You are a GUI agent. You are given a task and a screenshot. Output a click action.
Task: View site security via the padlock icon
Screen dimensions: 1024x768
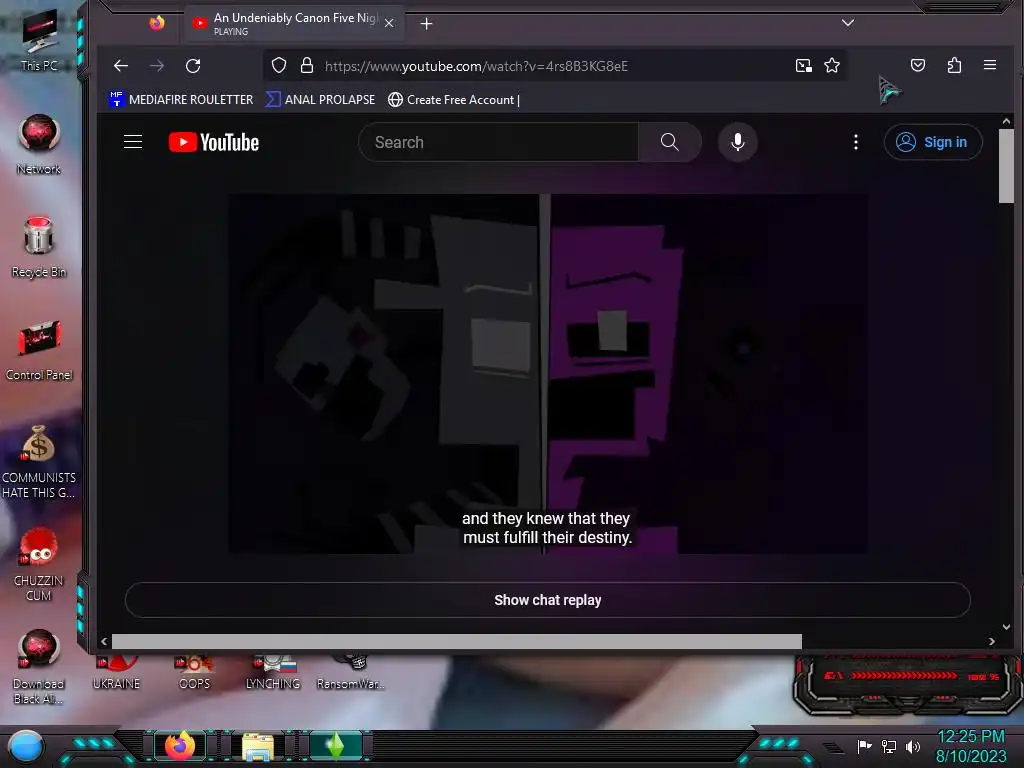pyautogui.click(x=306, y=65)
